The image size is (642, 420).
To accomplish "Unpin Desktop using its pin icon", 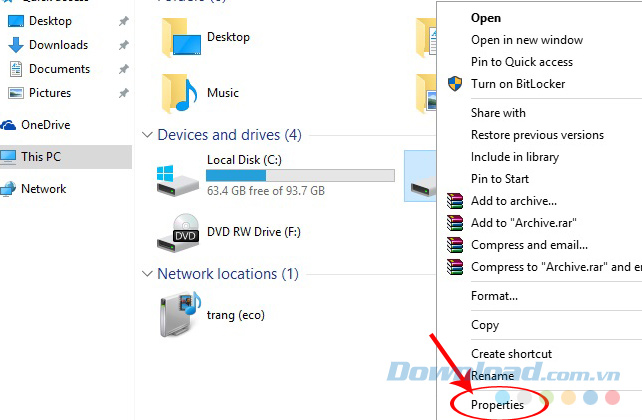I will click(x=124, y=21).
